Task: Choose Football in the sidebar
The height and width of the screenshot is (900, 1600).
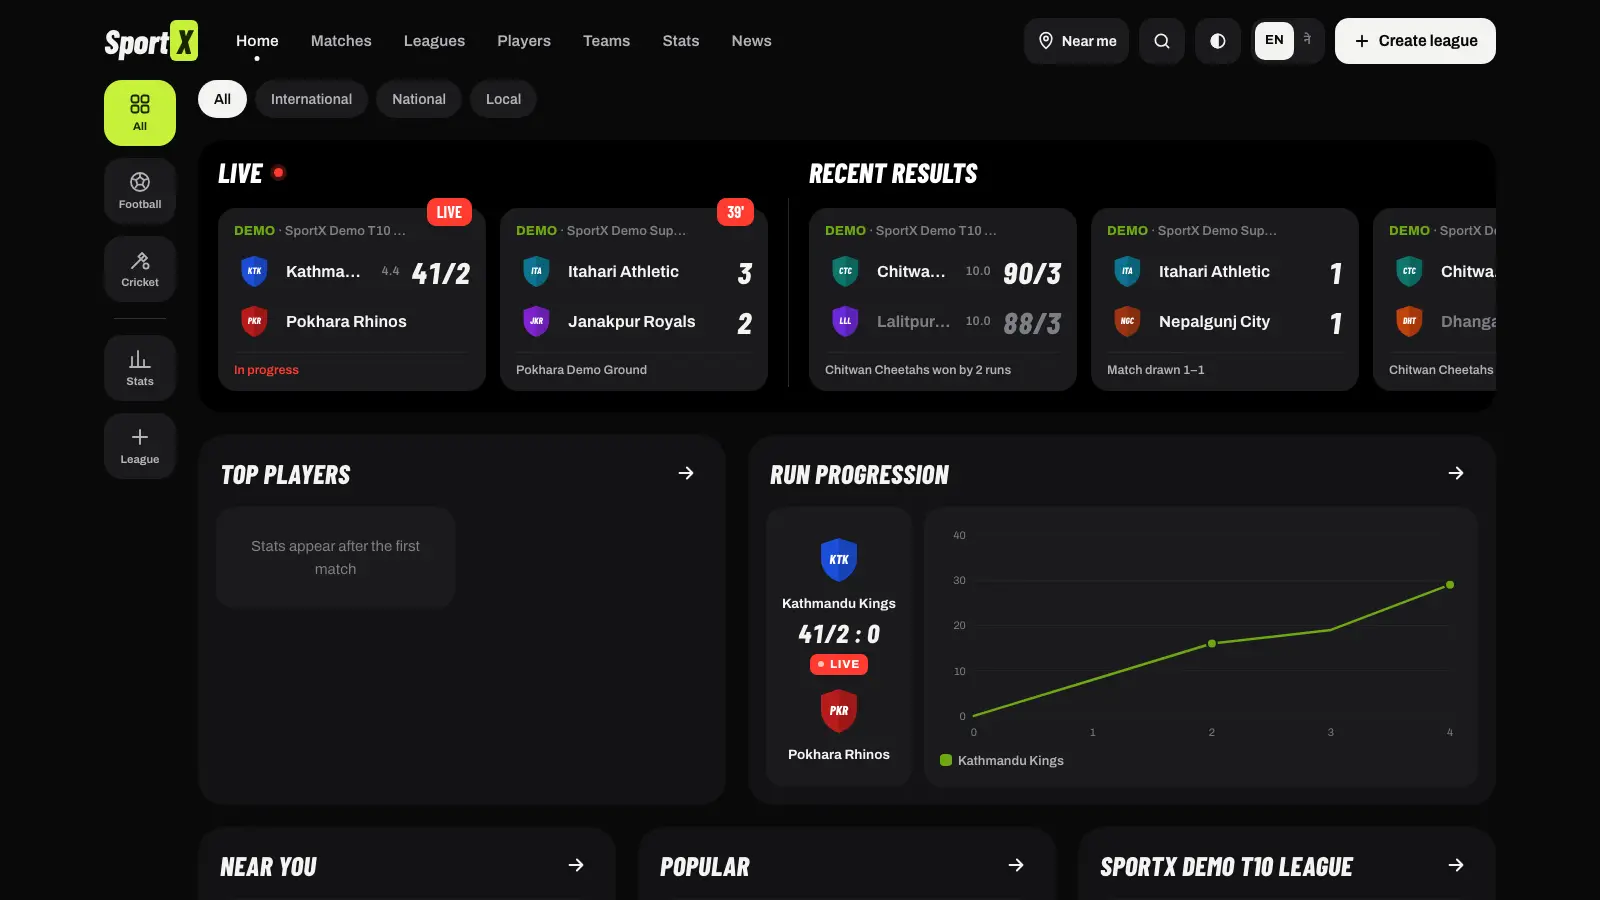Action: 140,190
